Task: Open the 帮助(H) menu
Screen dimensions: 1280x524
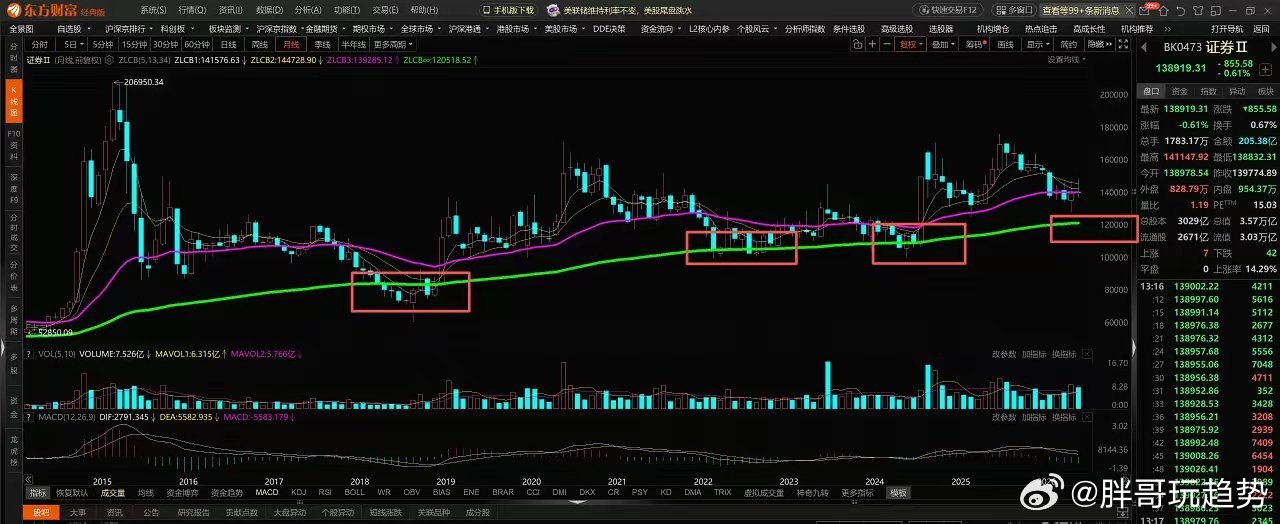Action: 424,9
